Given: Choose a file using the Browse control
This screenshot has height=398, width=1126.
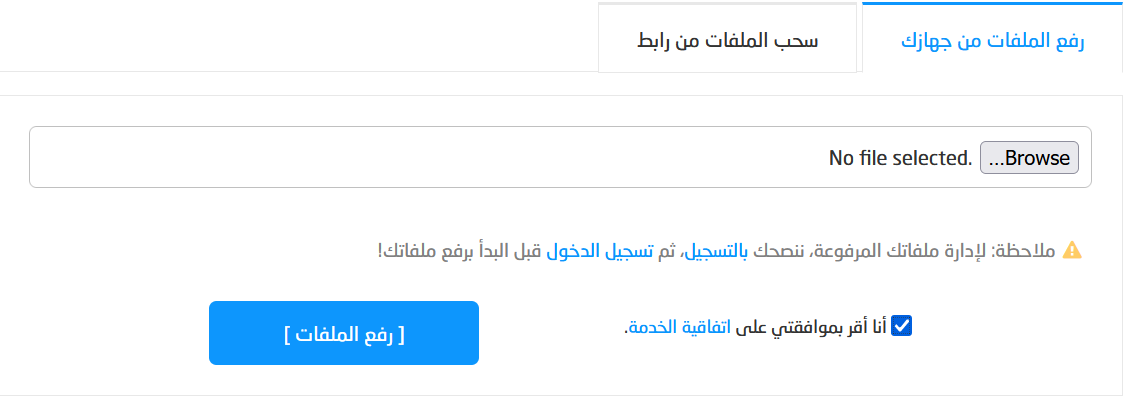Looking at the screenshot, I should pyautogui.click(x=1029, y=157).
